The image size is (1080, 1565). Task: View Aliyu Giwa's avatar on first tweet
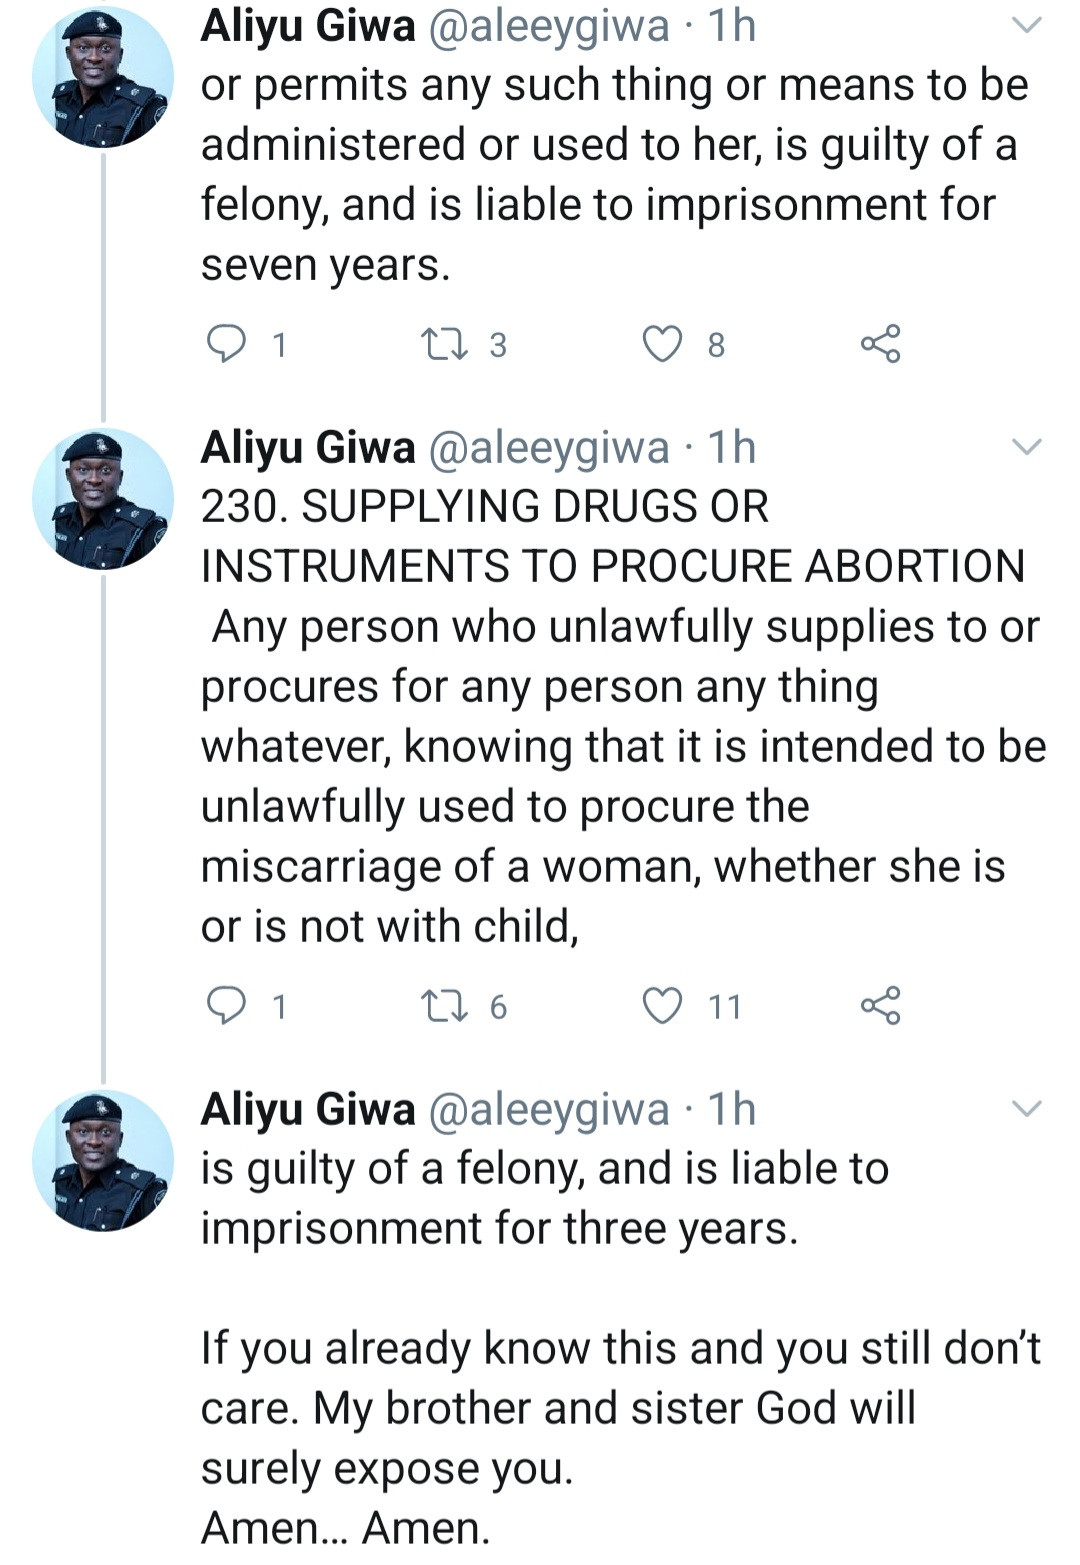coord(103,78)
